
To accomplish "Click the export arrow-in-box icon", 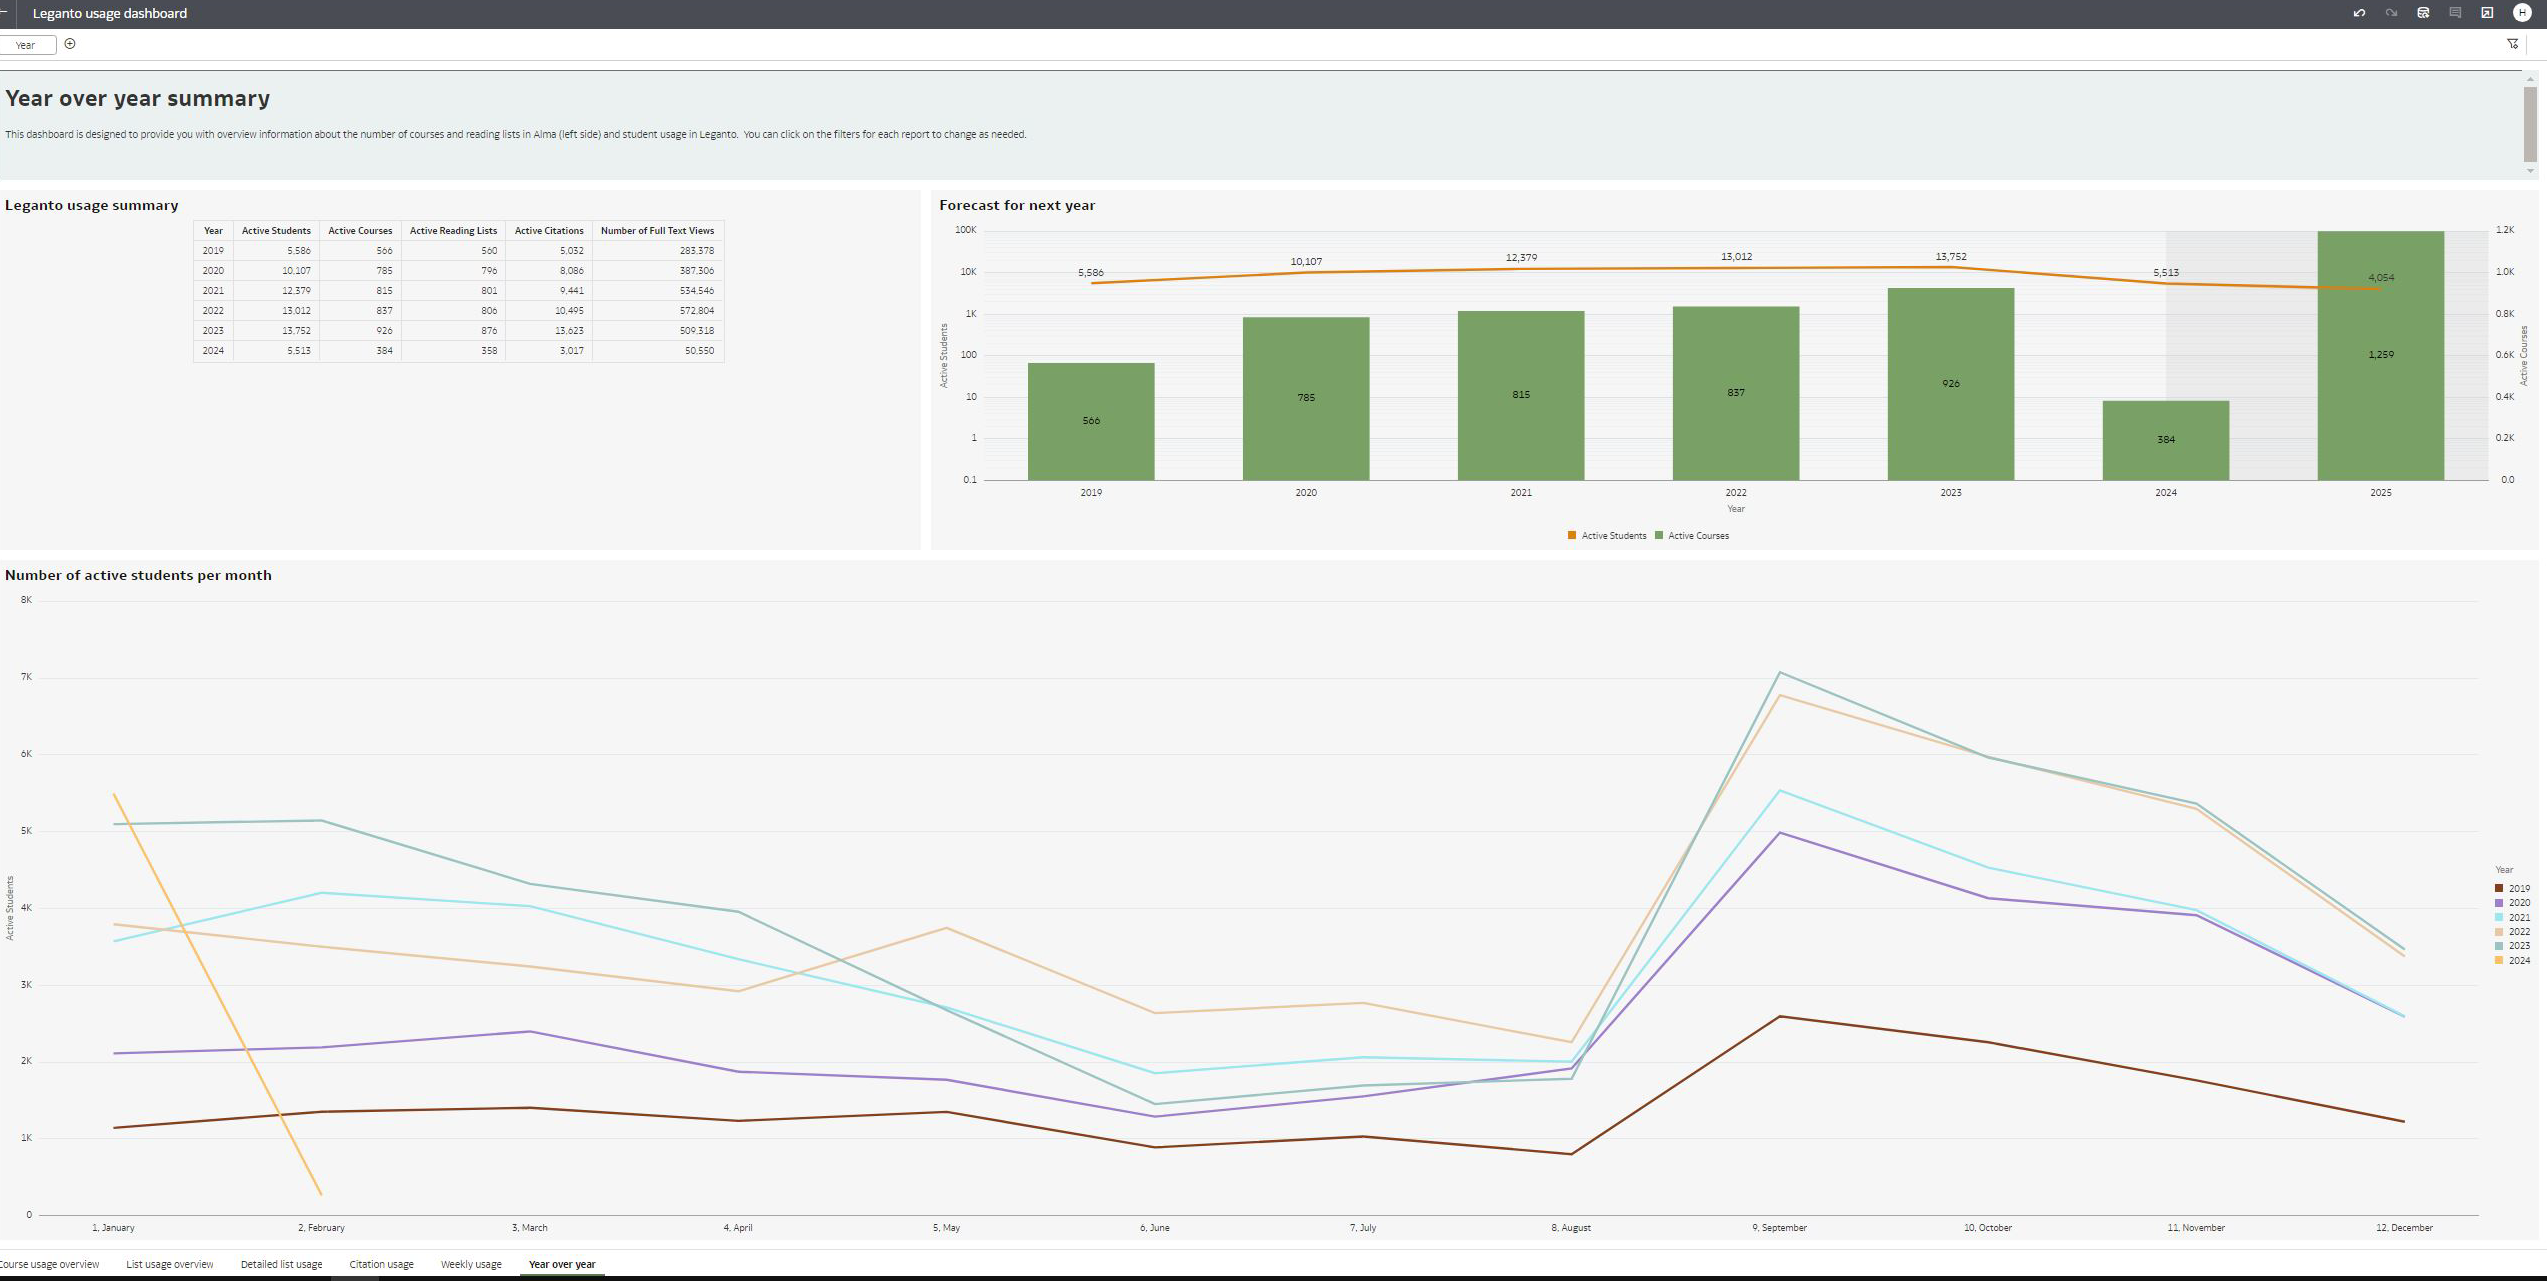I will (2487, 13).
